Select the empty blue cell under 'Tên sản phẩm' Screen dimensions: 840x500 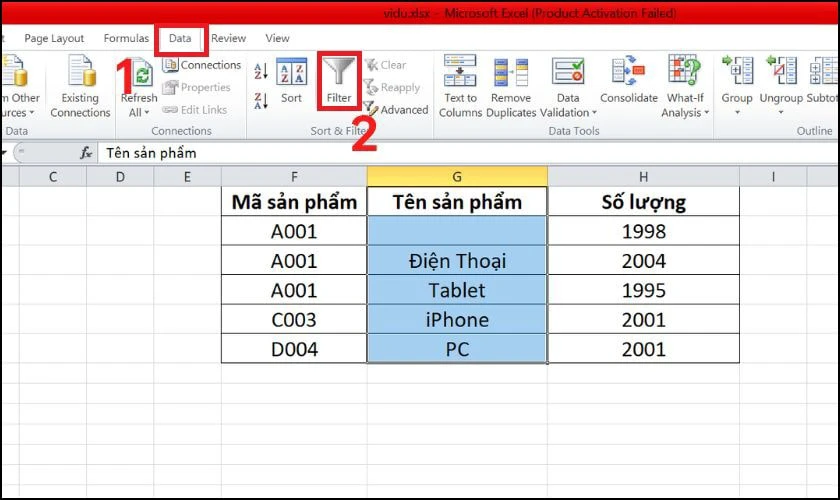pos(457,231)
